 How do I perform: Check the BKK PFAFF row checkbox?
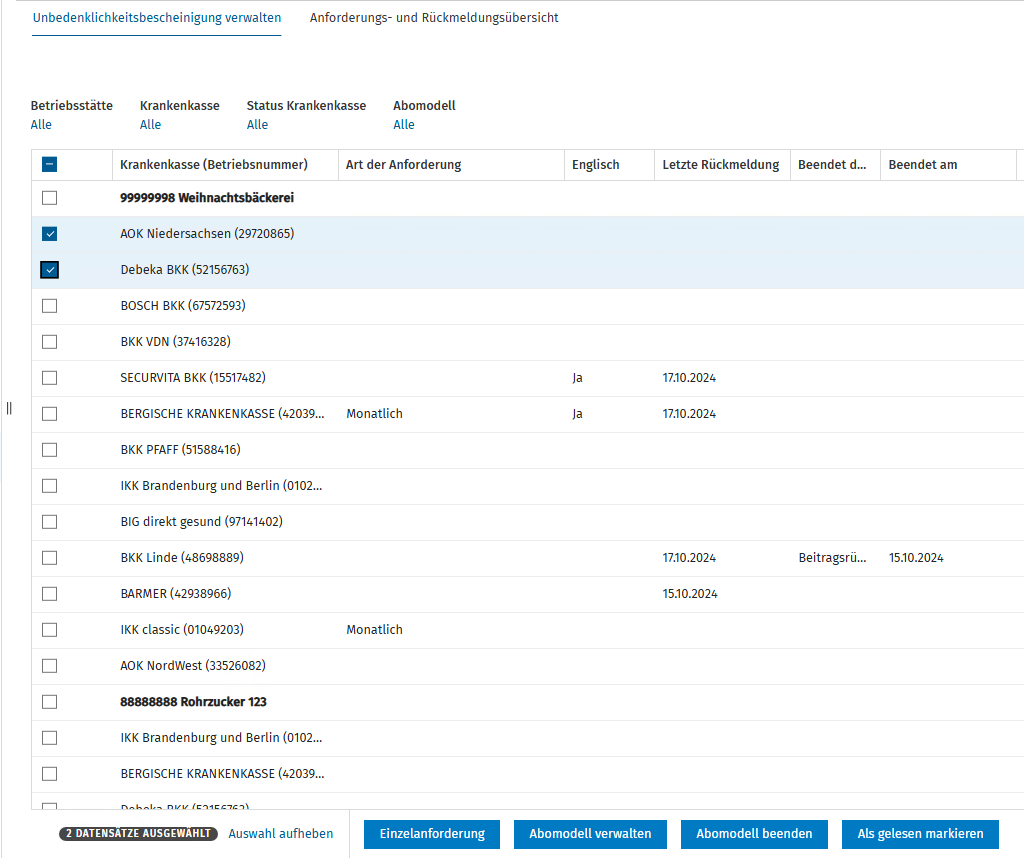click(50, 450)
